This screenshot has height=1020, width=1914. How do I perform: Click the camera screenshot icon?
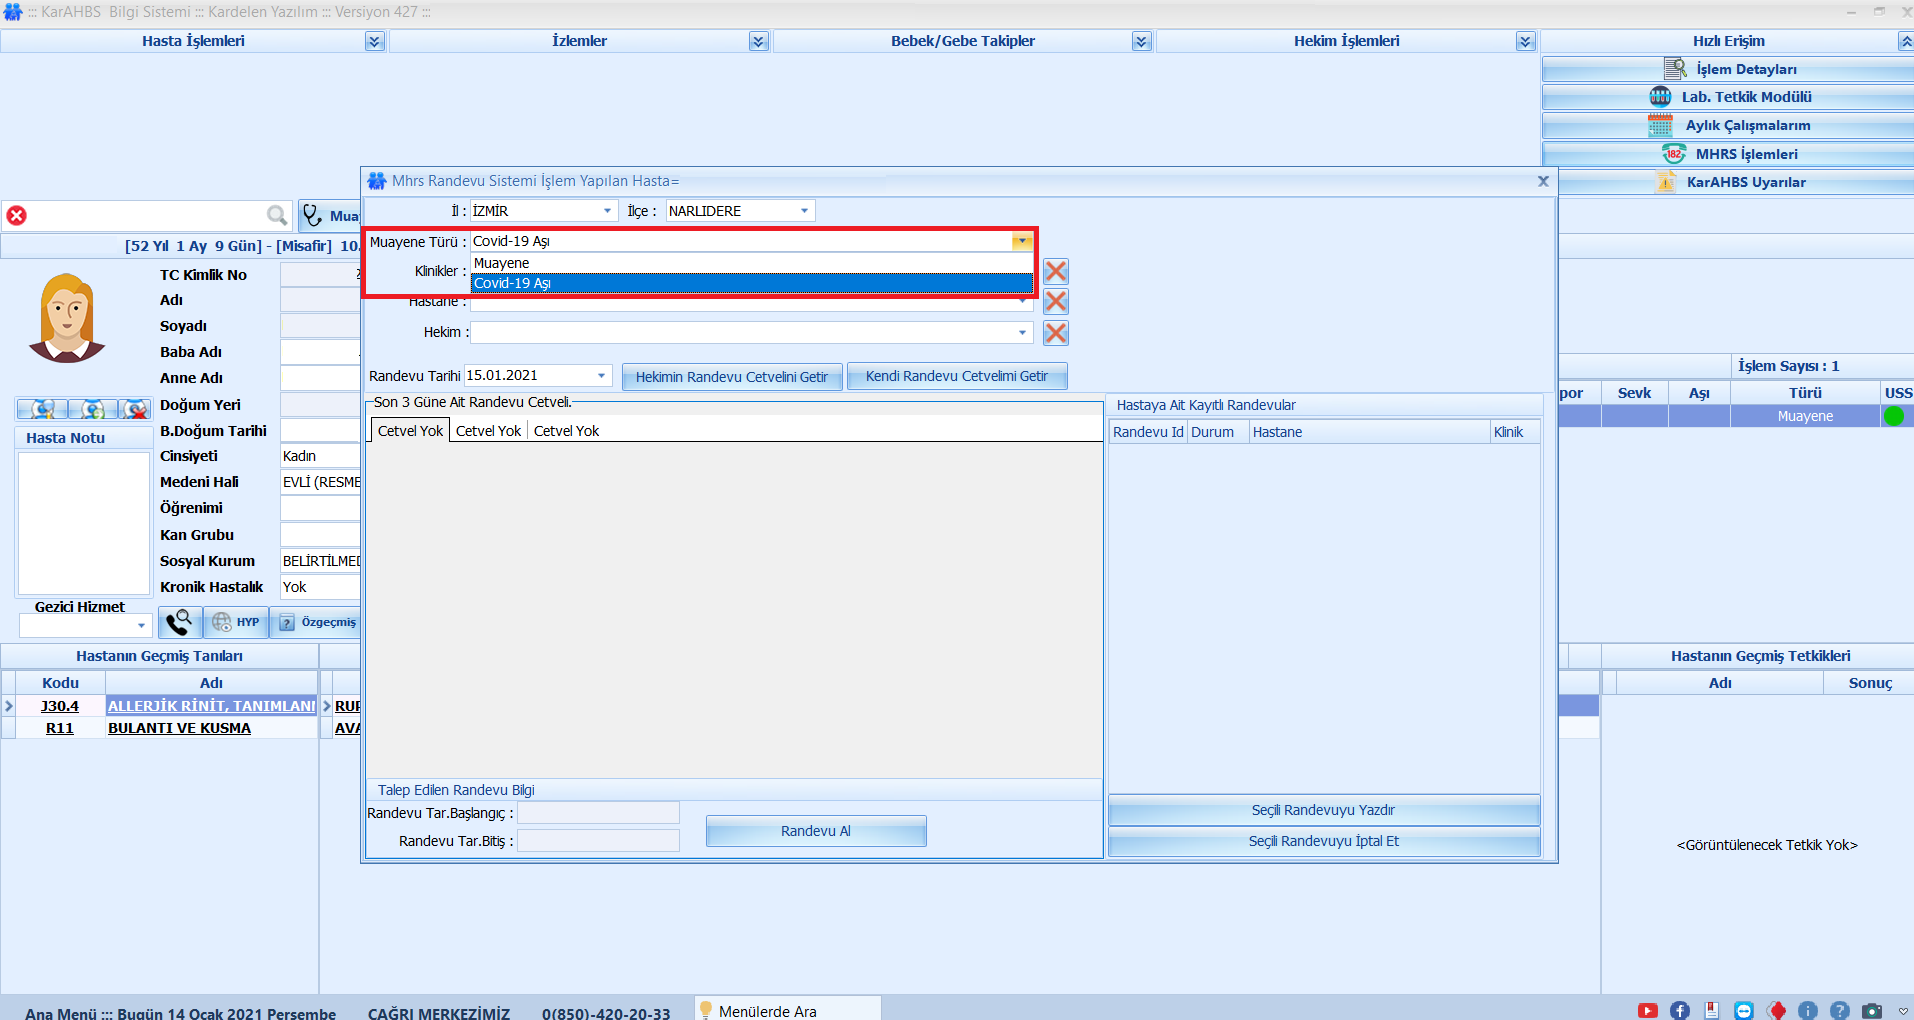click(1872, 1011)
